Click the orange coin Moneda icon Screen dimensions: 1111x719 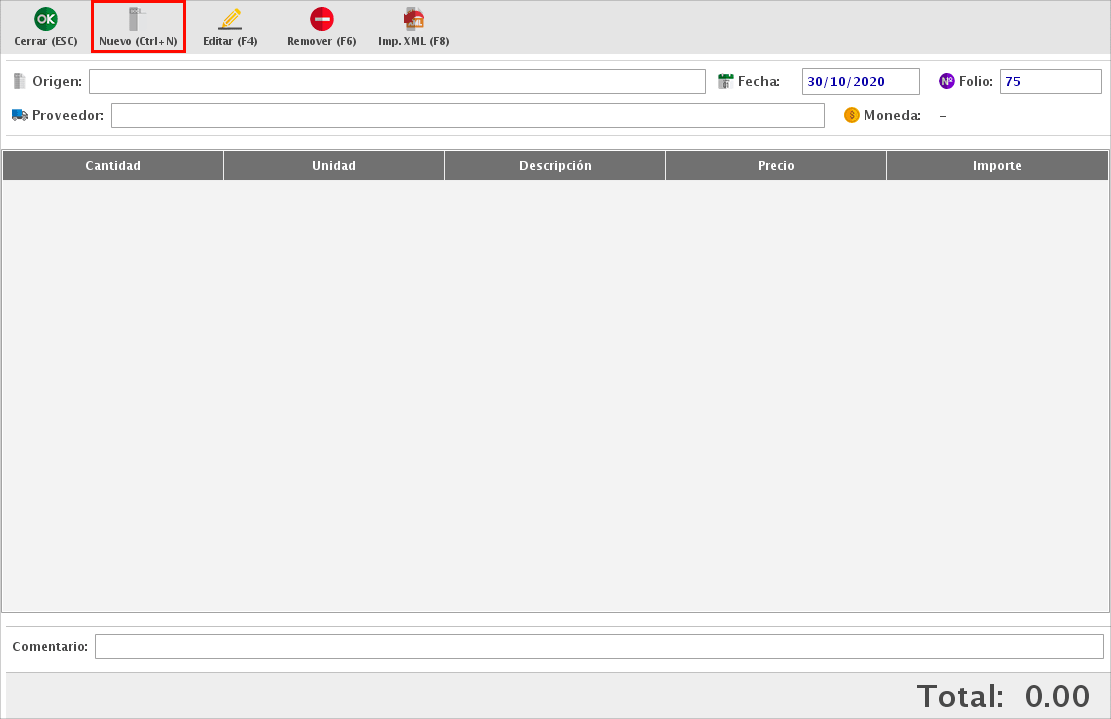click(852, 115)
